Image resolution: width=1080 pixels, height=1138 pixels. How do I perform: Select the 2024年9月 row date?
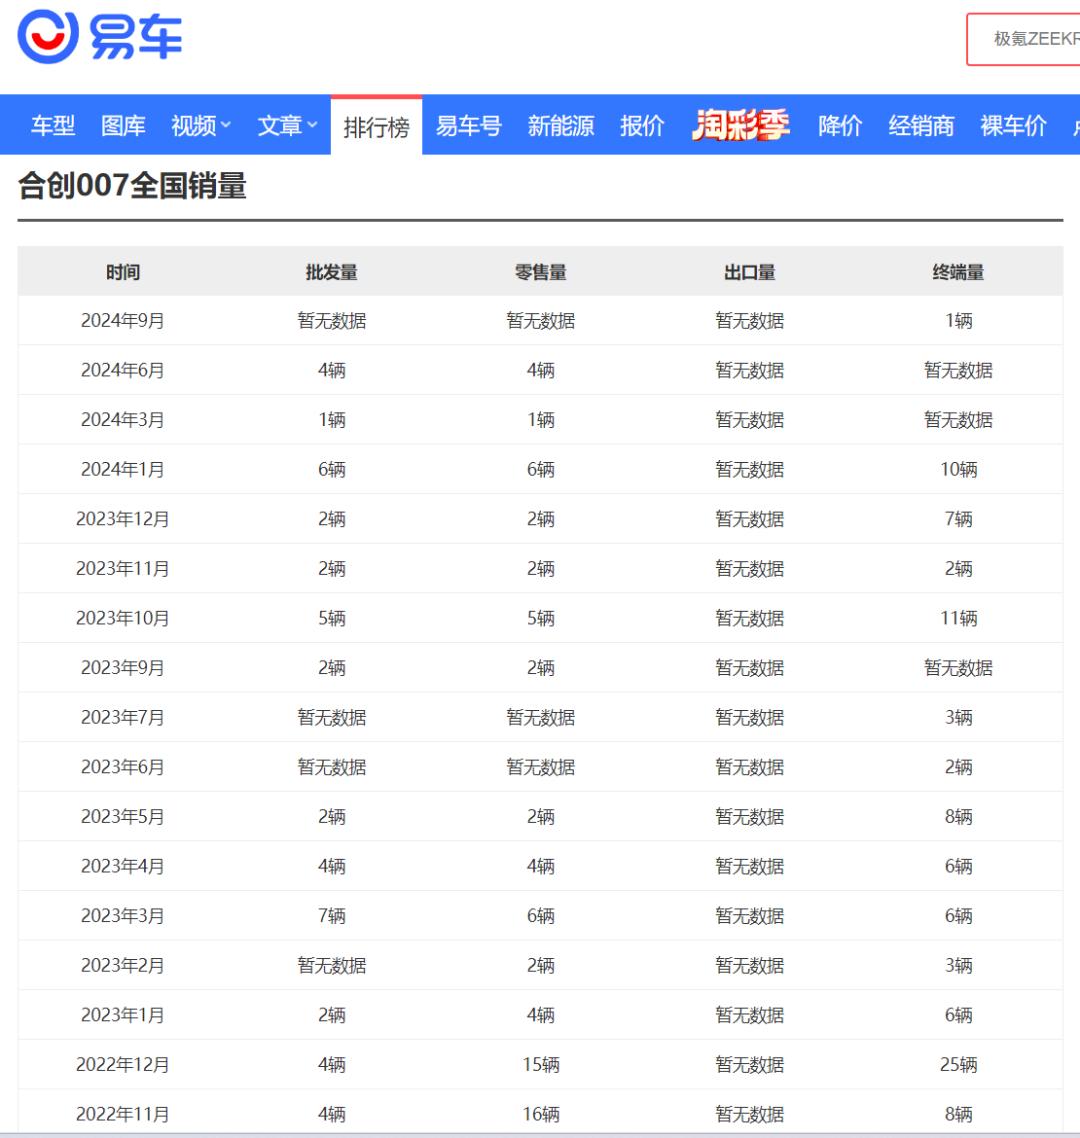click(x=123, y=320)
